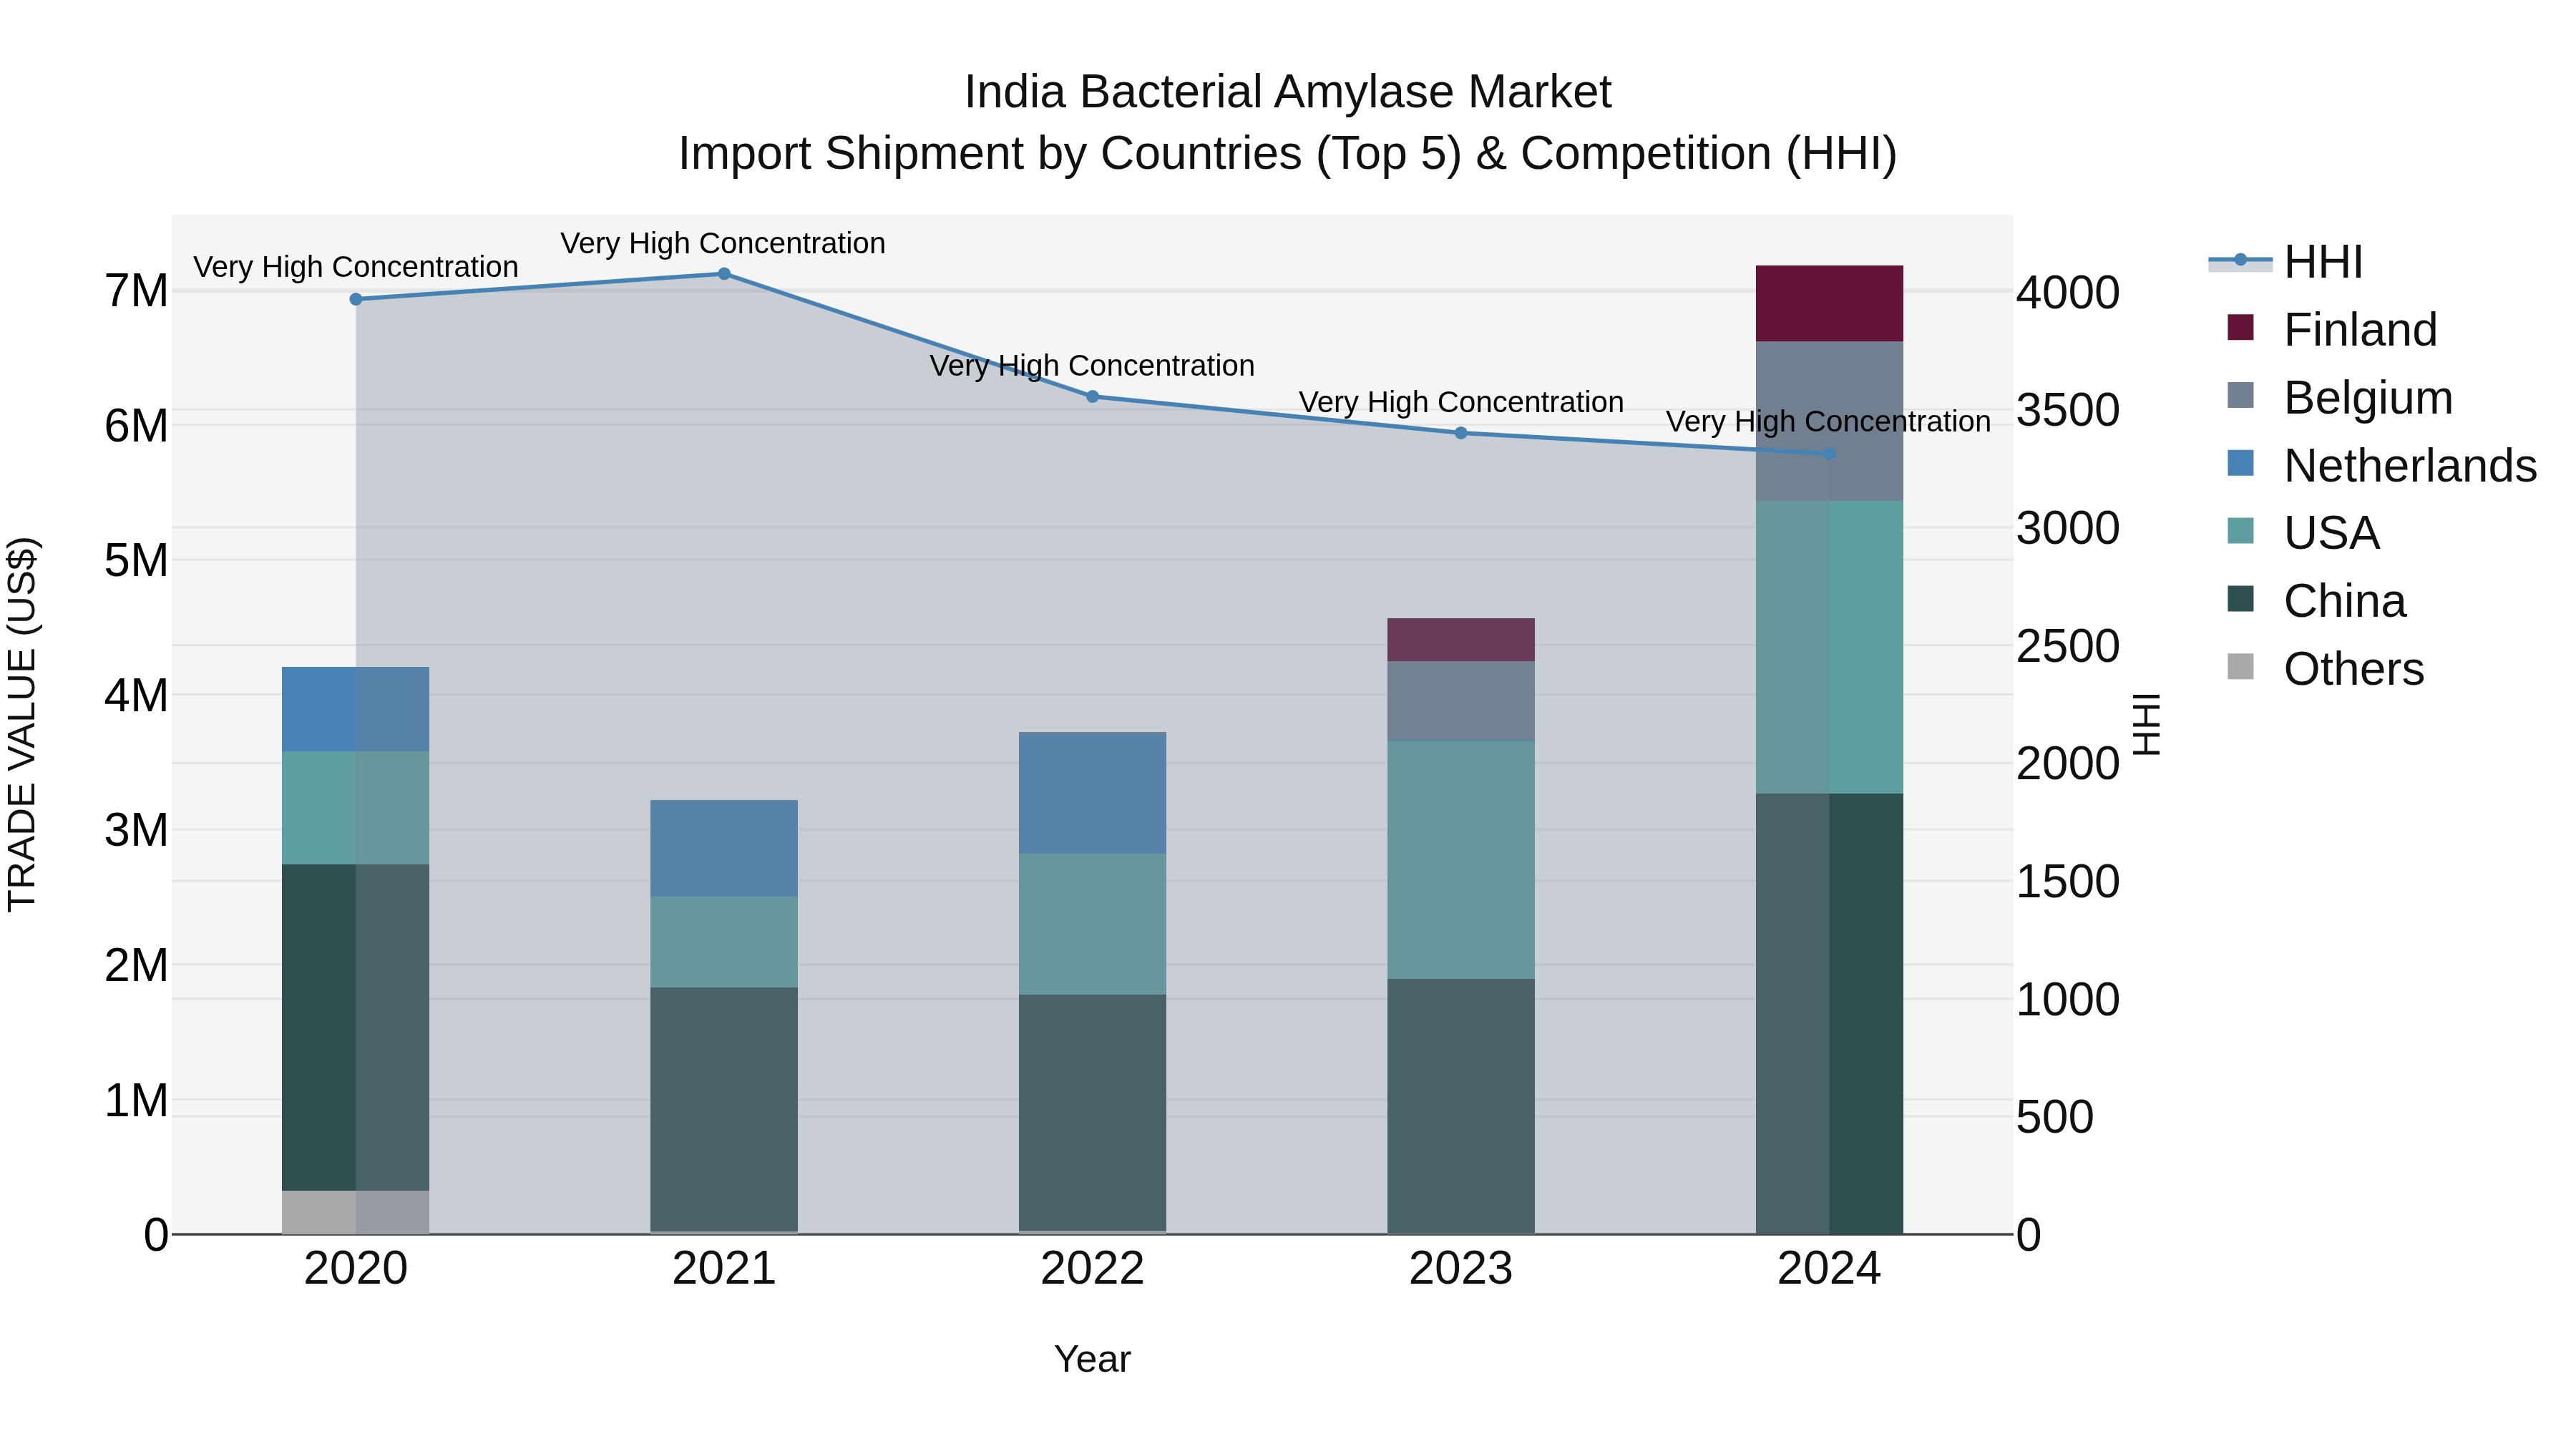Click the Belgium gray-blue legend swatch
This screenshot has height=1449, width=2576.
[2241, 395]
